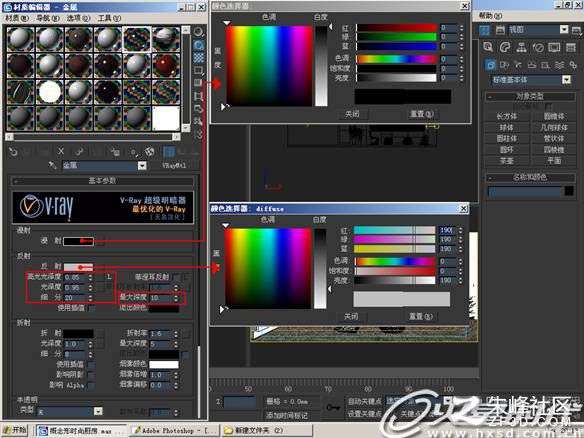
Task: Select the Lights category icon in Create panel
Action: (518, 65)
